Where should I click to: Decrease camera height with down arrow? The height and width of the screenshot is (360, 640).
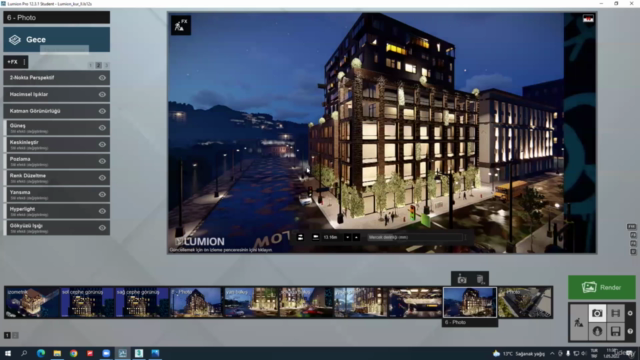pos(347,237)
